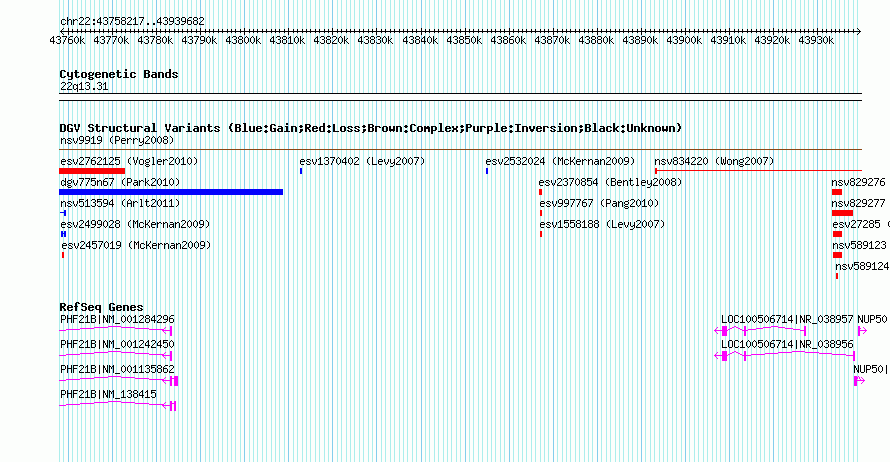
Task: Select variant label nsv513594 (Arlt2011)
Action: click(x=120, y=203)
